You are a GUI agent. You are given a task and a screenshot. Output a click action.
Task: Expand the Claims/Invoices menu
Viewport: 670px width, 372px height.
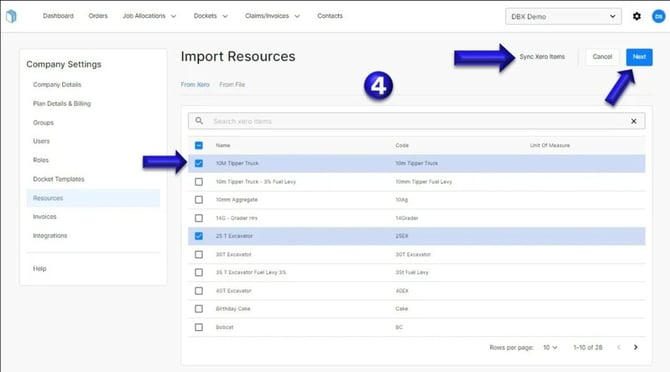(x=272, y=16)
